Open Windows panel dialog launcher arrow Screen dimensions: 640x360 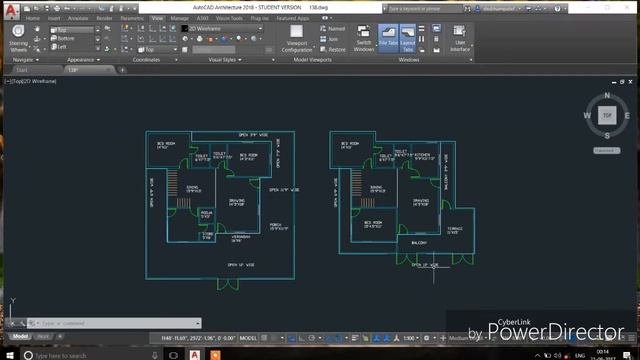tap(471, 60)
